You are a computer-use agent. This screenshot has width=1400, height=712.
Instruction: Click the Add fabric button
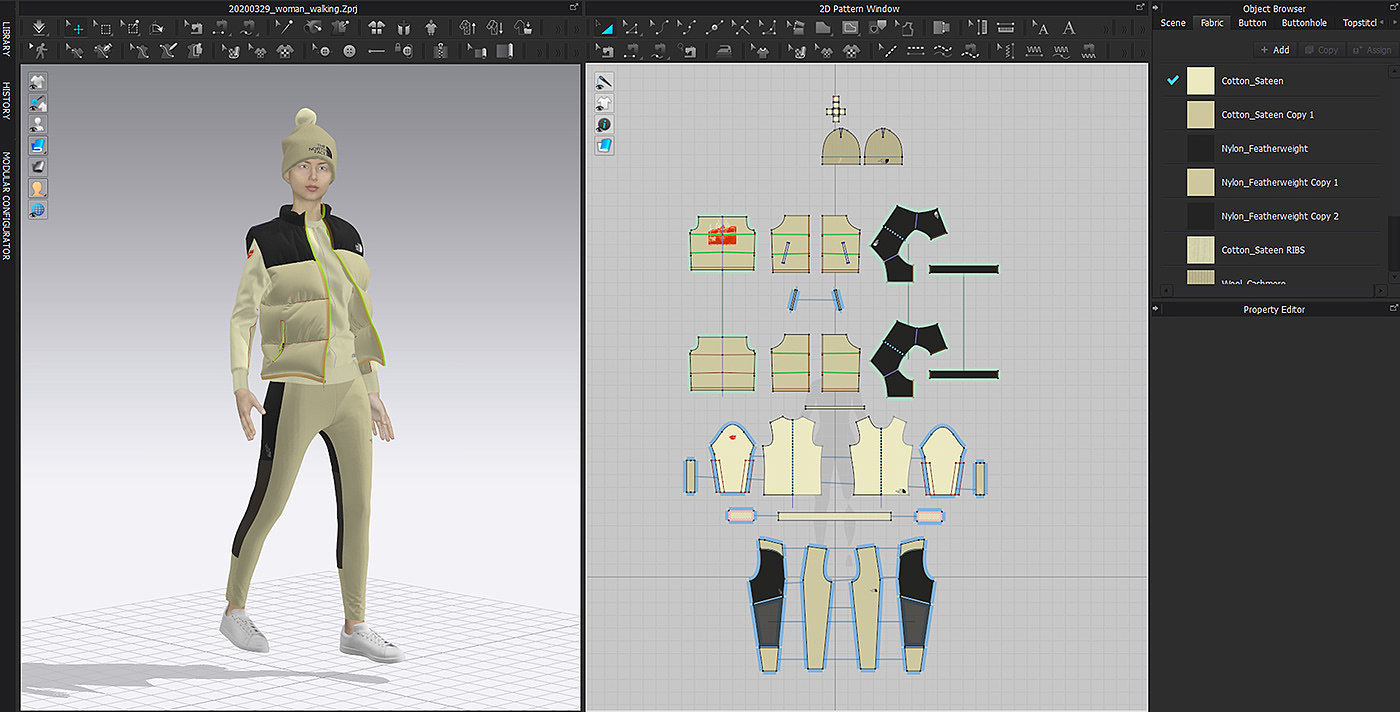pyautogui.click(x=1275, y=49)
